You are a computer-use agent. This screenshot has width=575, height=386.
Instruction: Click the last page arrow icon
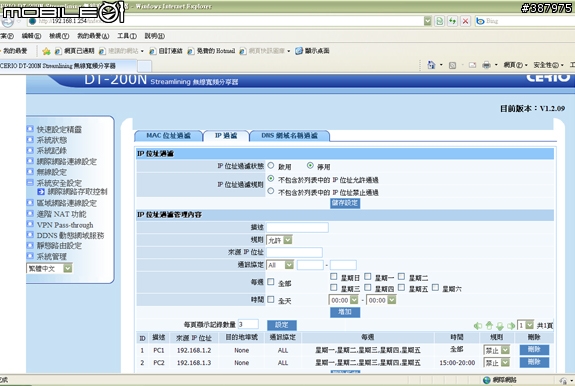(x=511, y=326)
